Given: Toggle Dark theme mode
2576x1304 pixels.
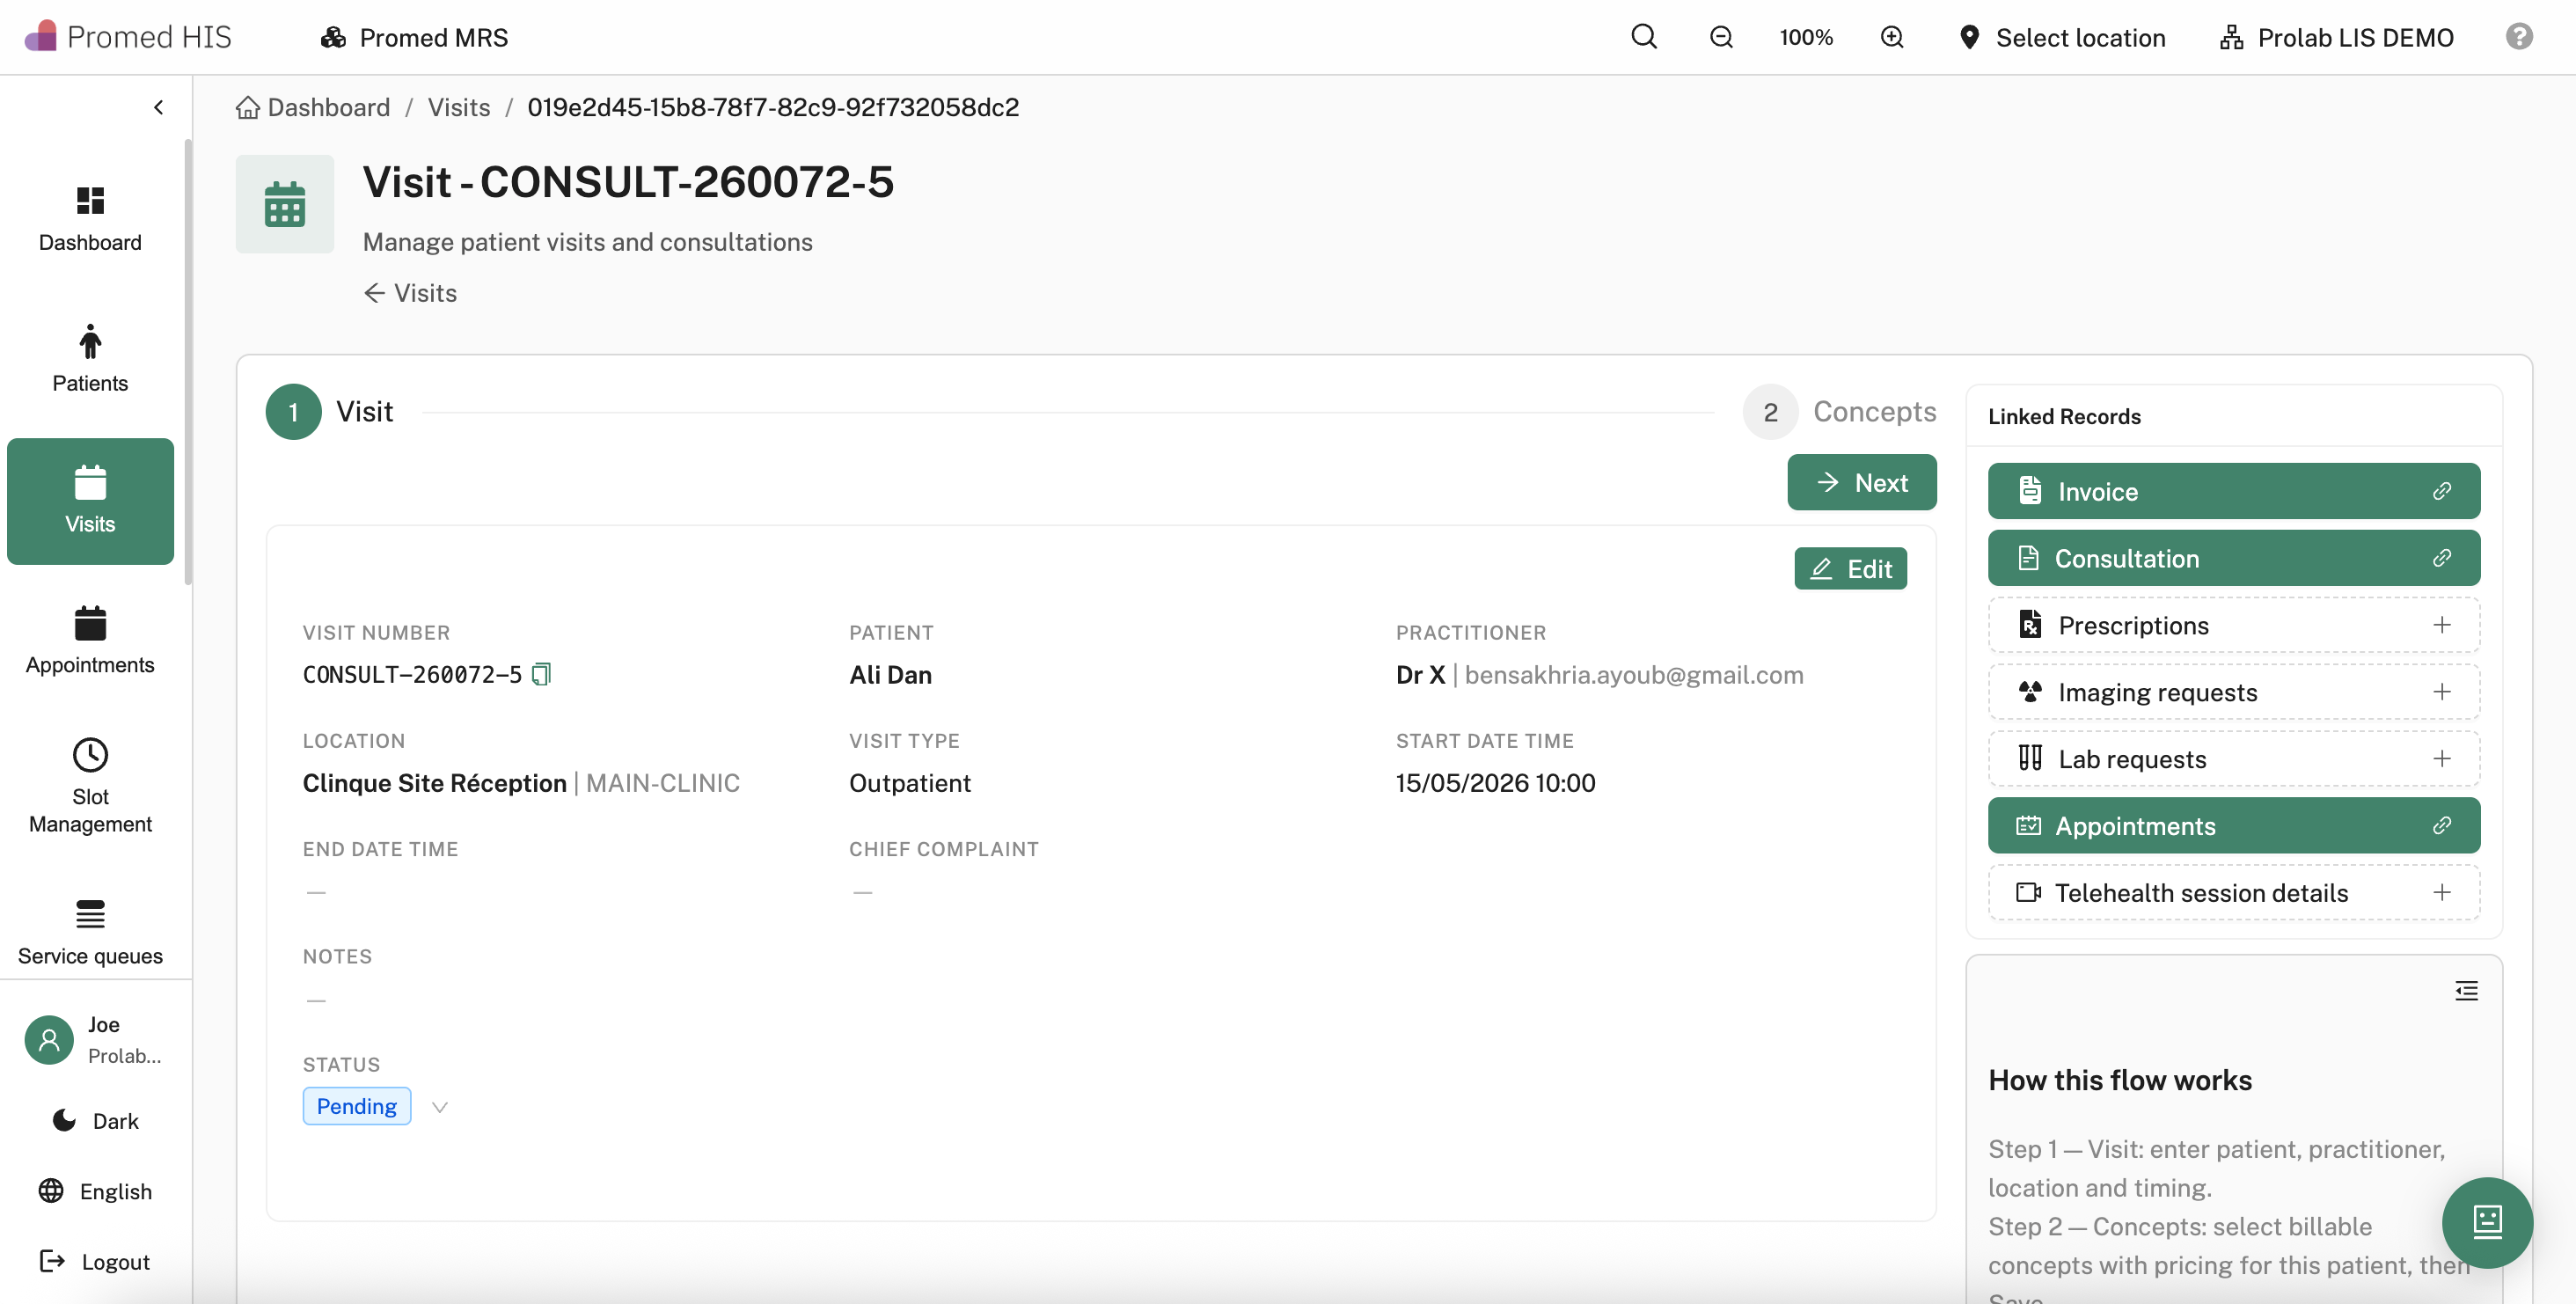Looking at the screenshot, I should click(96, 1120).
